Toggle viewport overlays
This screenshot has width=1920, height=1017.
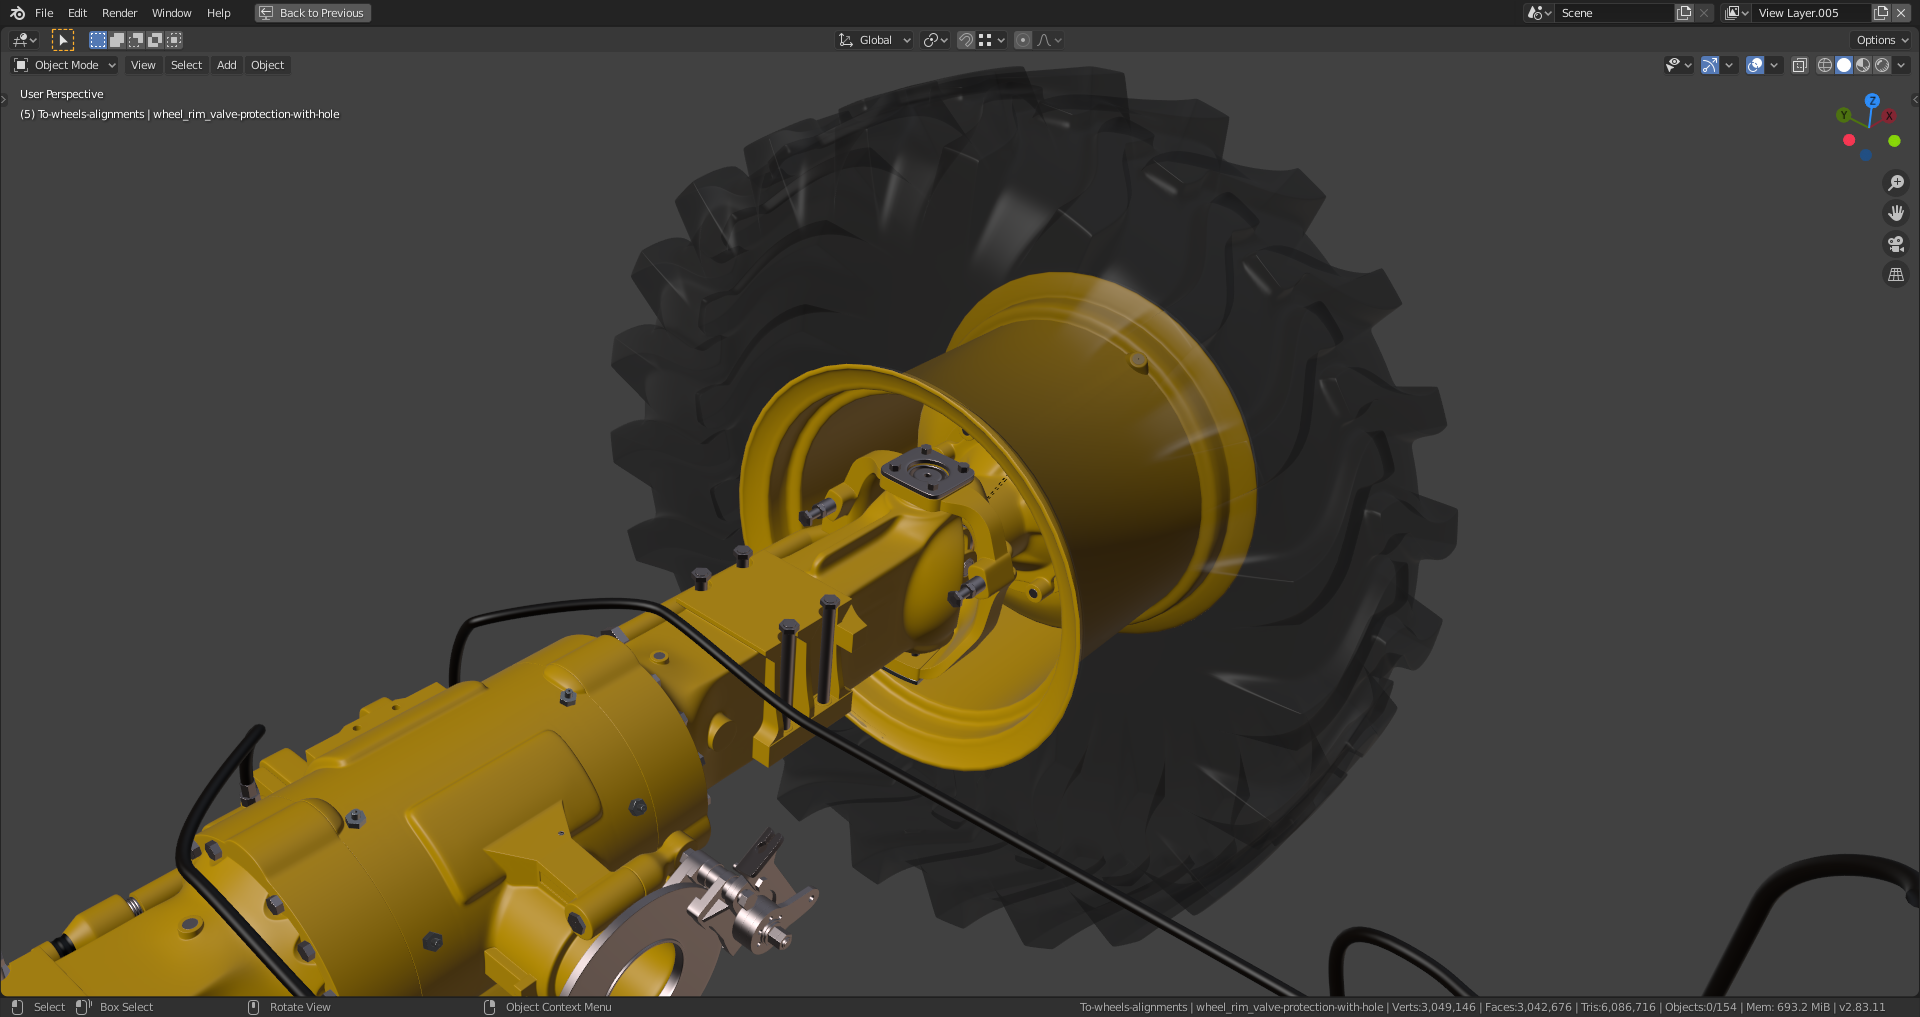point(1755,65)
